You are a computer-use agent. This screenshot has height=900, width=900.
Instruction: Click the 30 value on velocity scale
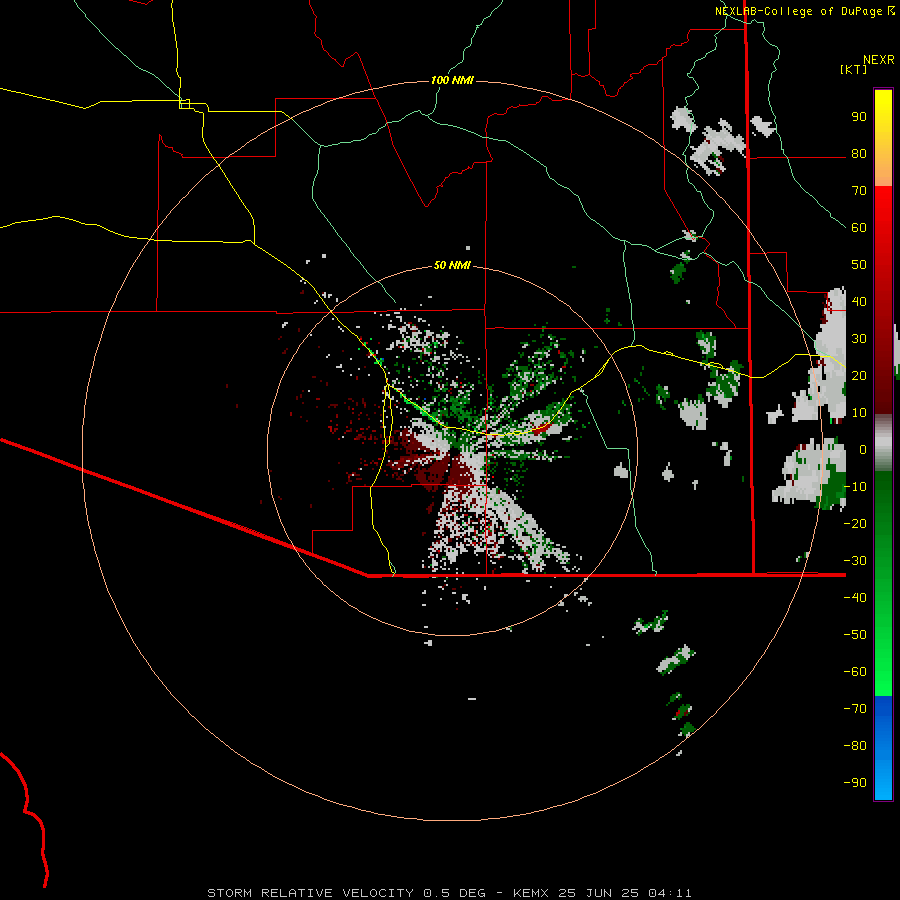pyautogui.click(x=859, y=339)
